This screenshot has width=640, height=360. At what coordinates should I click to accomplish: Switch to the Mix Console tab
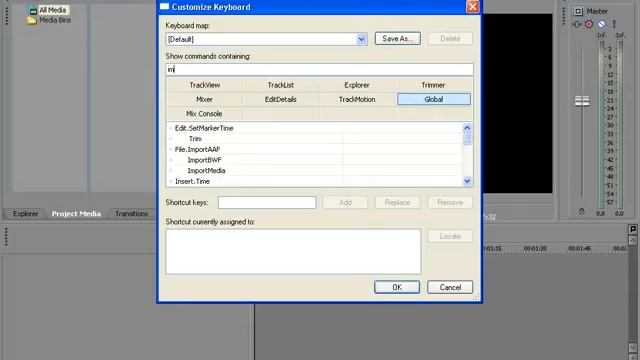click(204, 113)
